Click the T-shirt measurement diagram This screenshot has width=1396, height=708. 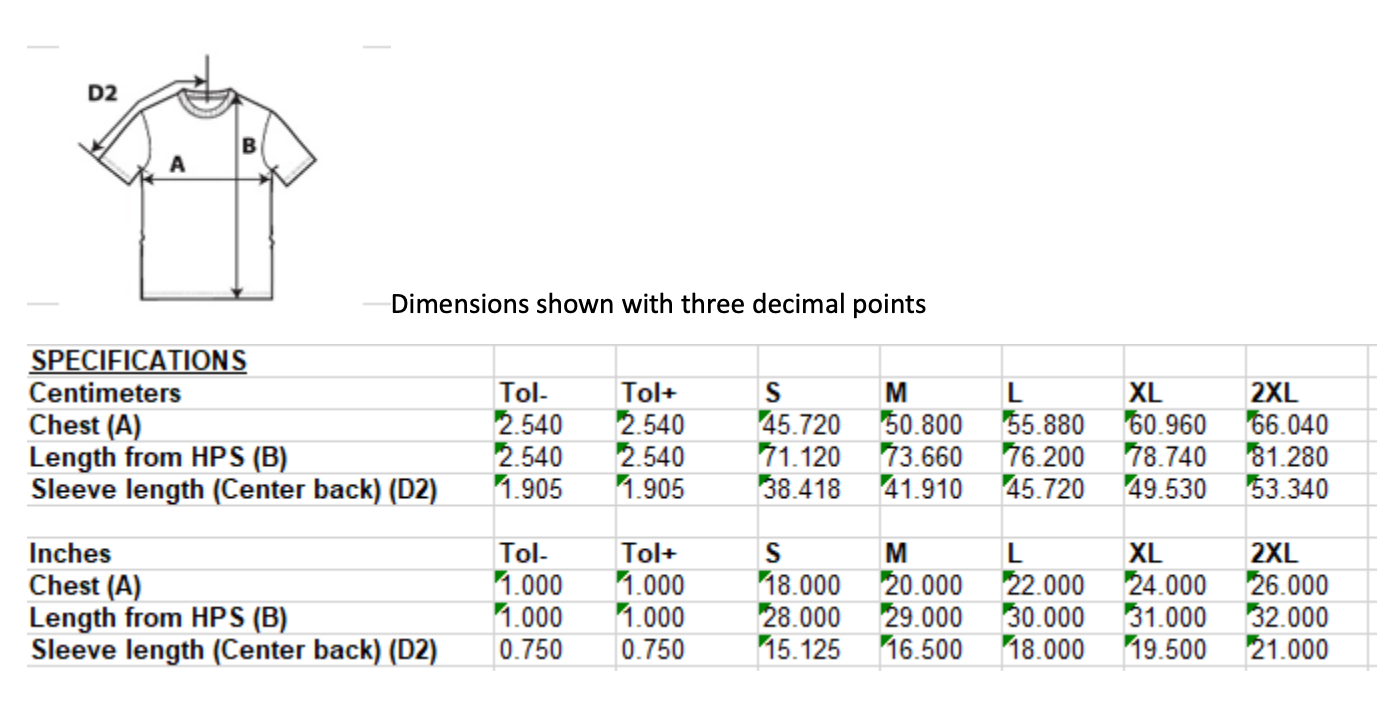[x=205, y=190]
